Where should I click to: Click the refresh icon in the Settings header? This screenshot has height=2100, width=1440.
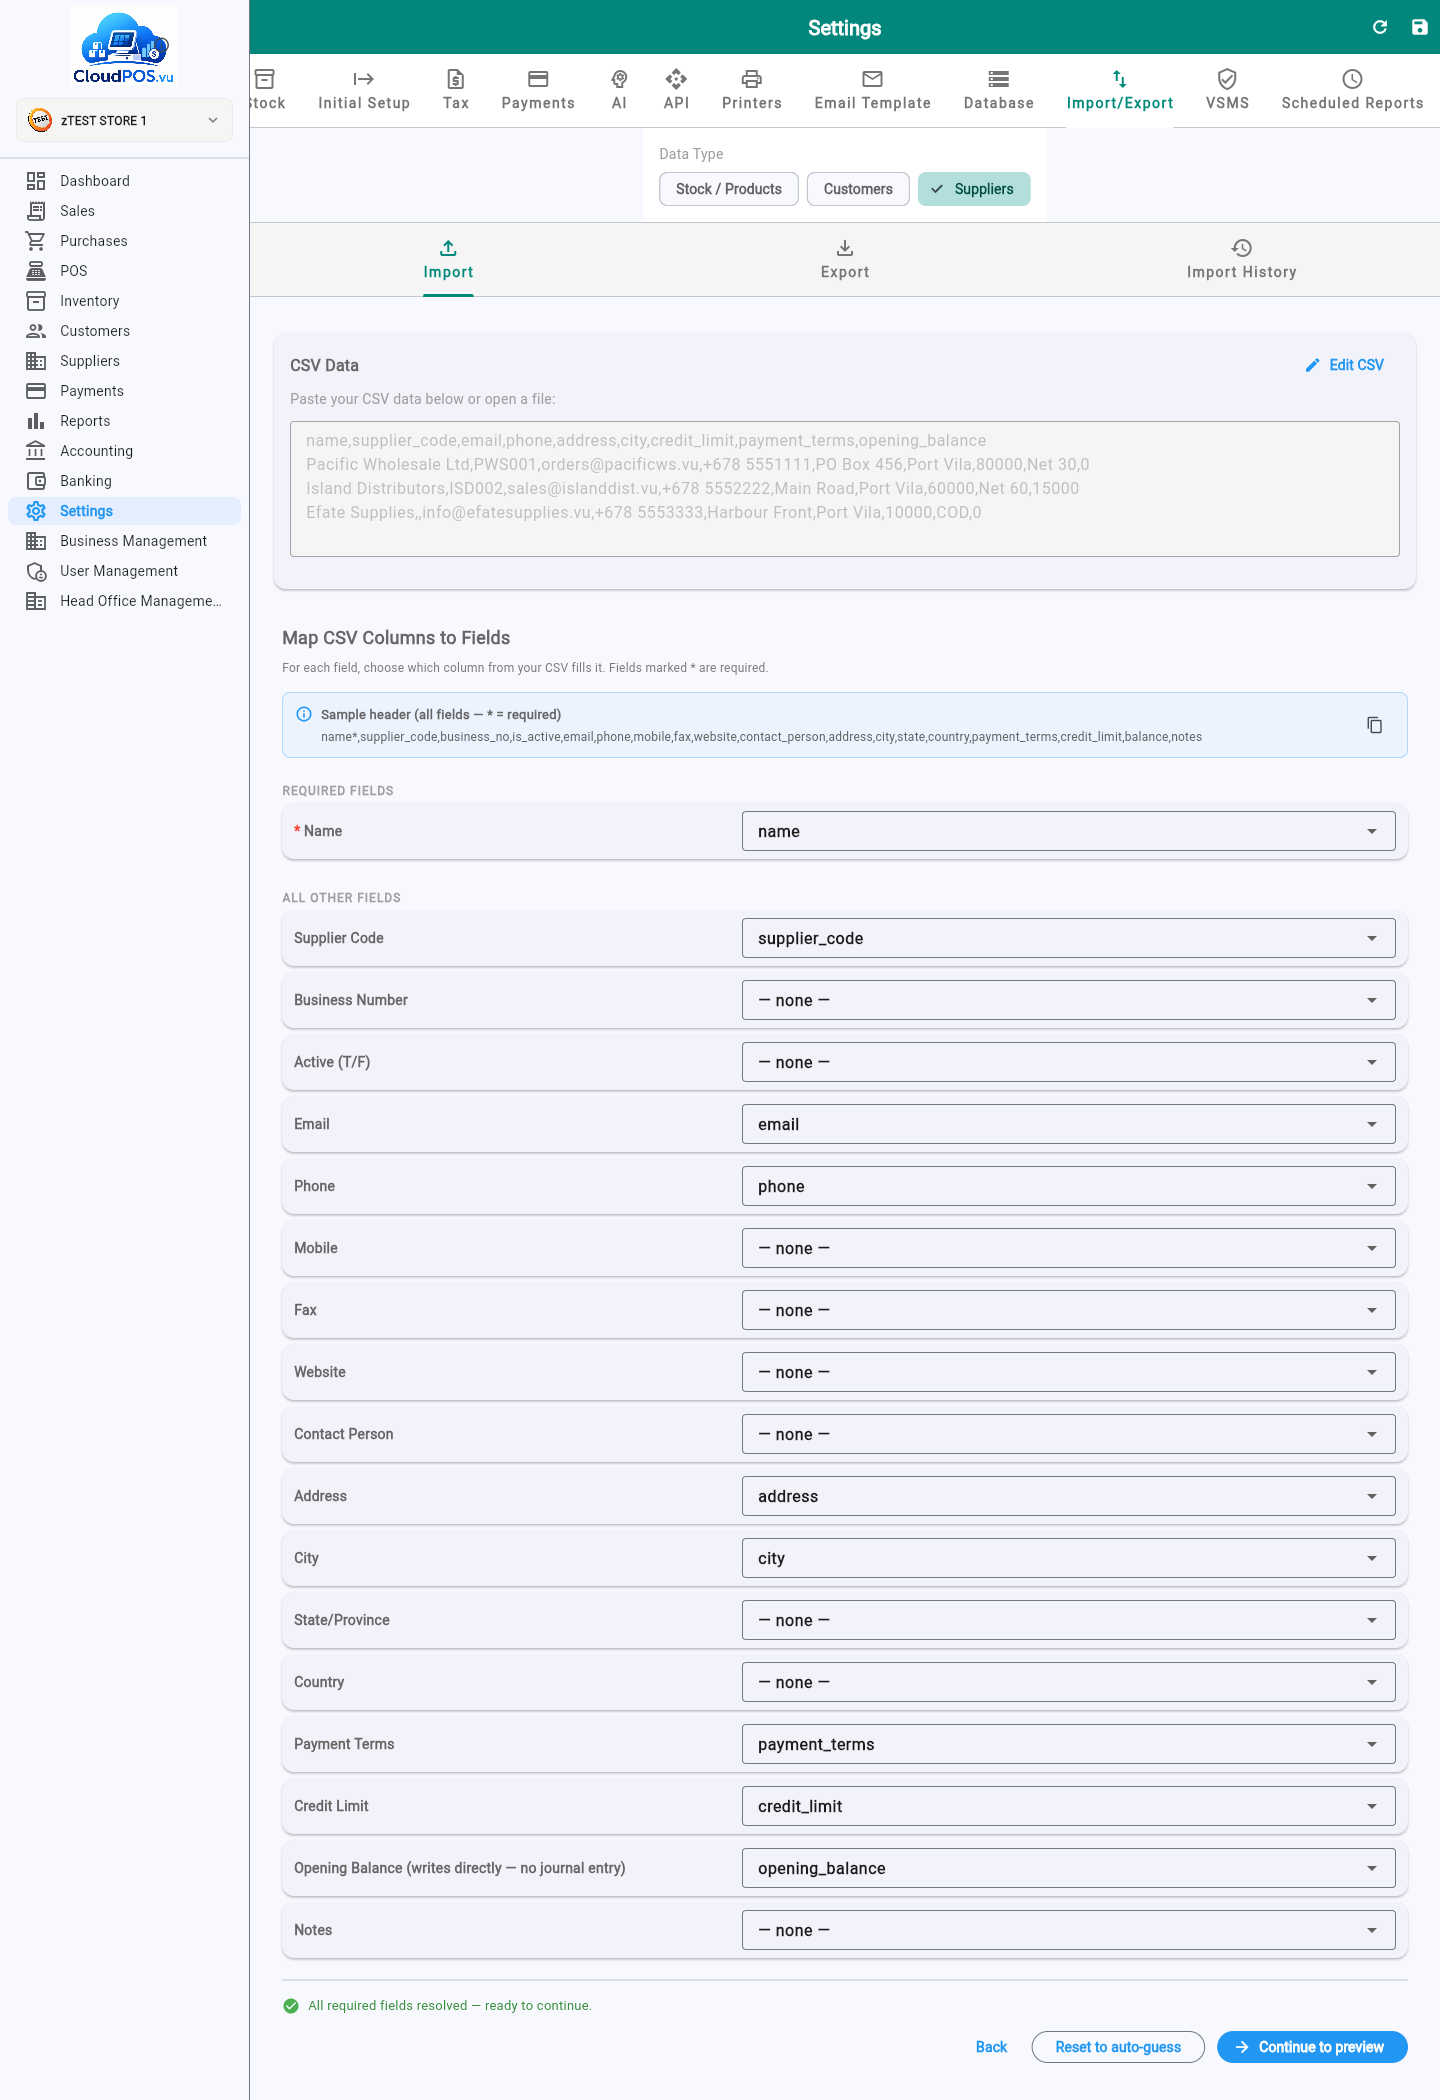point(1380,27)
